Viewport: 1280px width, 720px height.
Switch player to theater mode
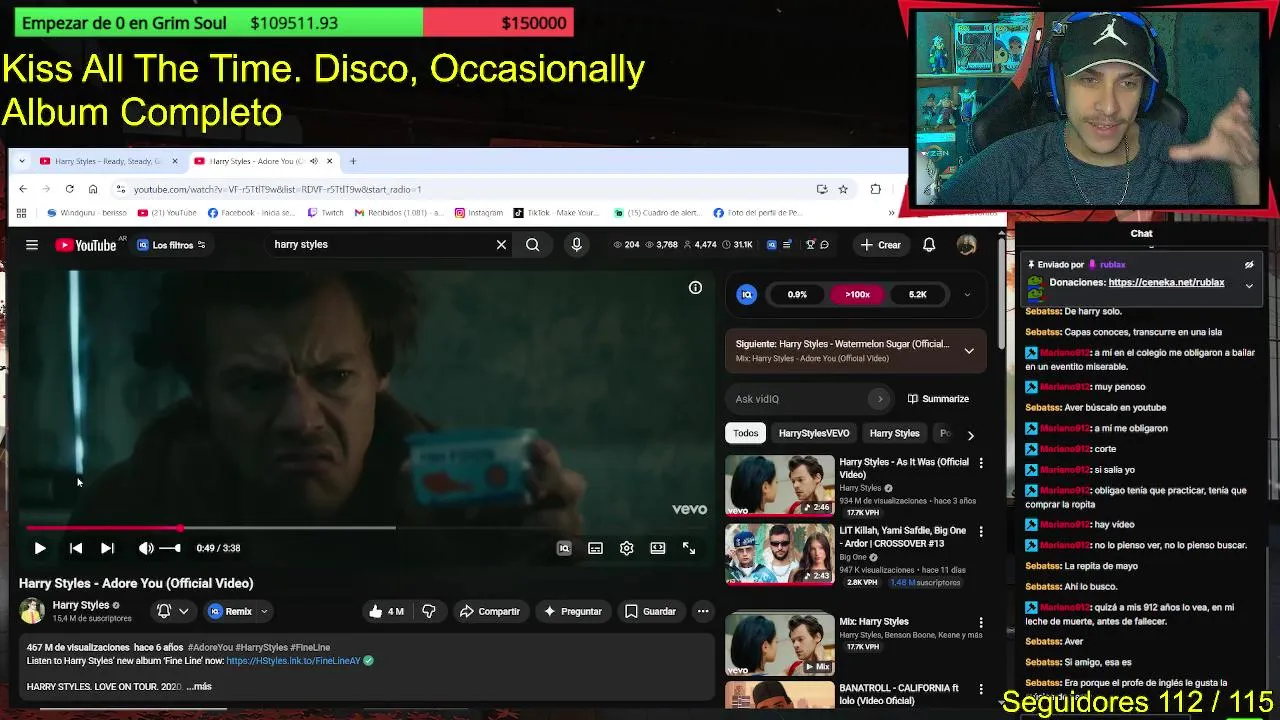pos(658,548)
